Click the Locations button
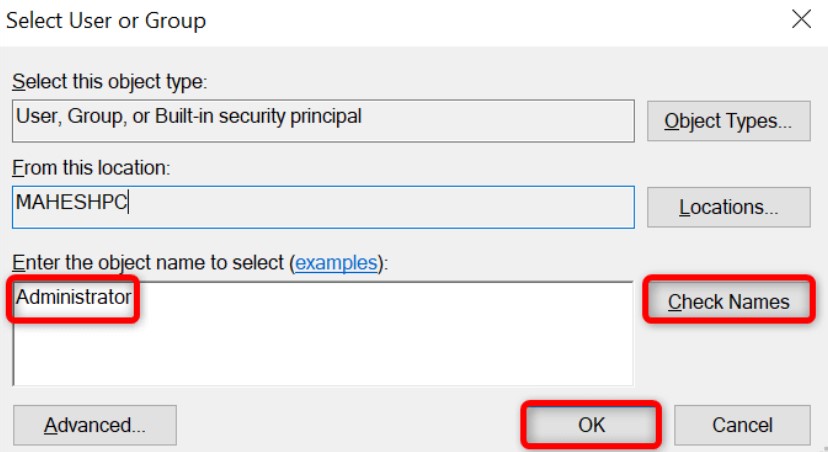 (x=728, y=207)
